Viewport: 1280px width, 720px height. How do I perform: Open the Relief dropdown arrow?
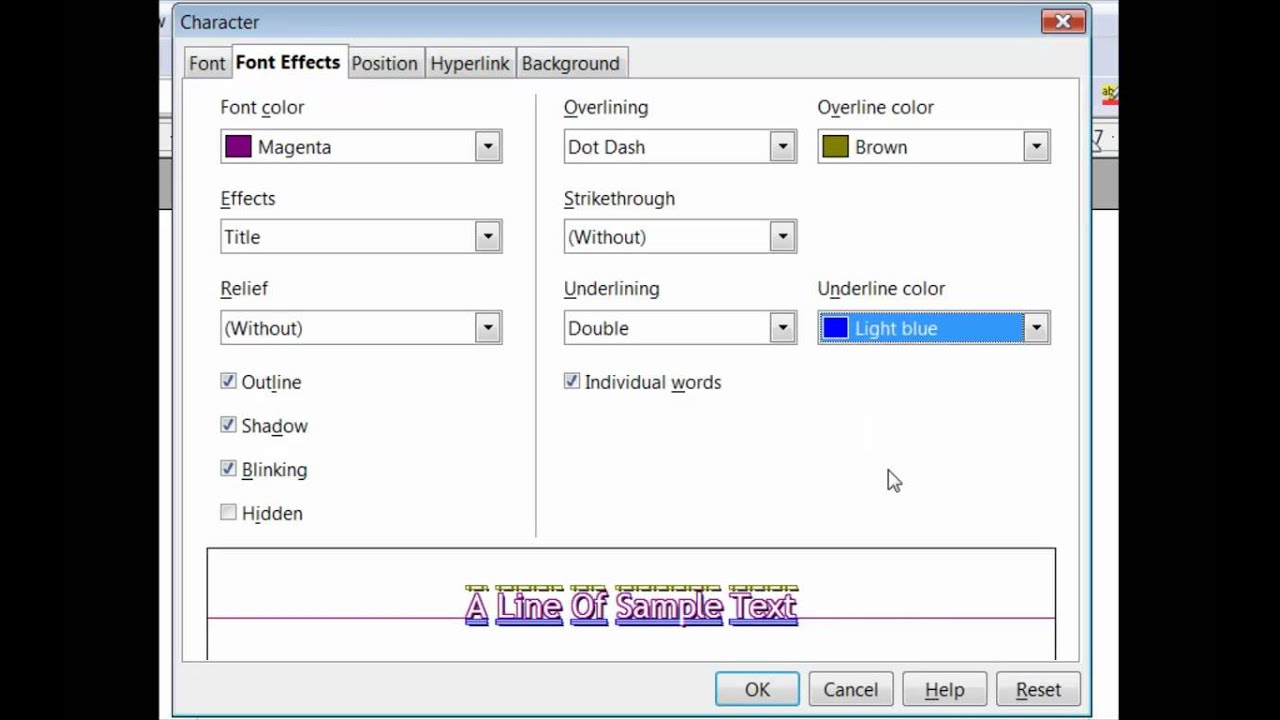click(x=488, y=328)
